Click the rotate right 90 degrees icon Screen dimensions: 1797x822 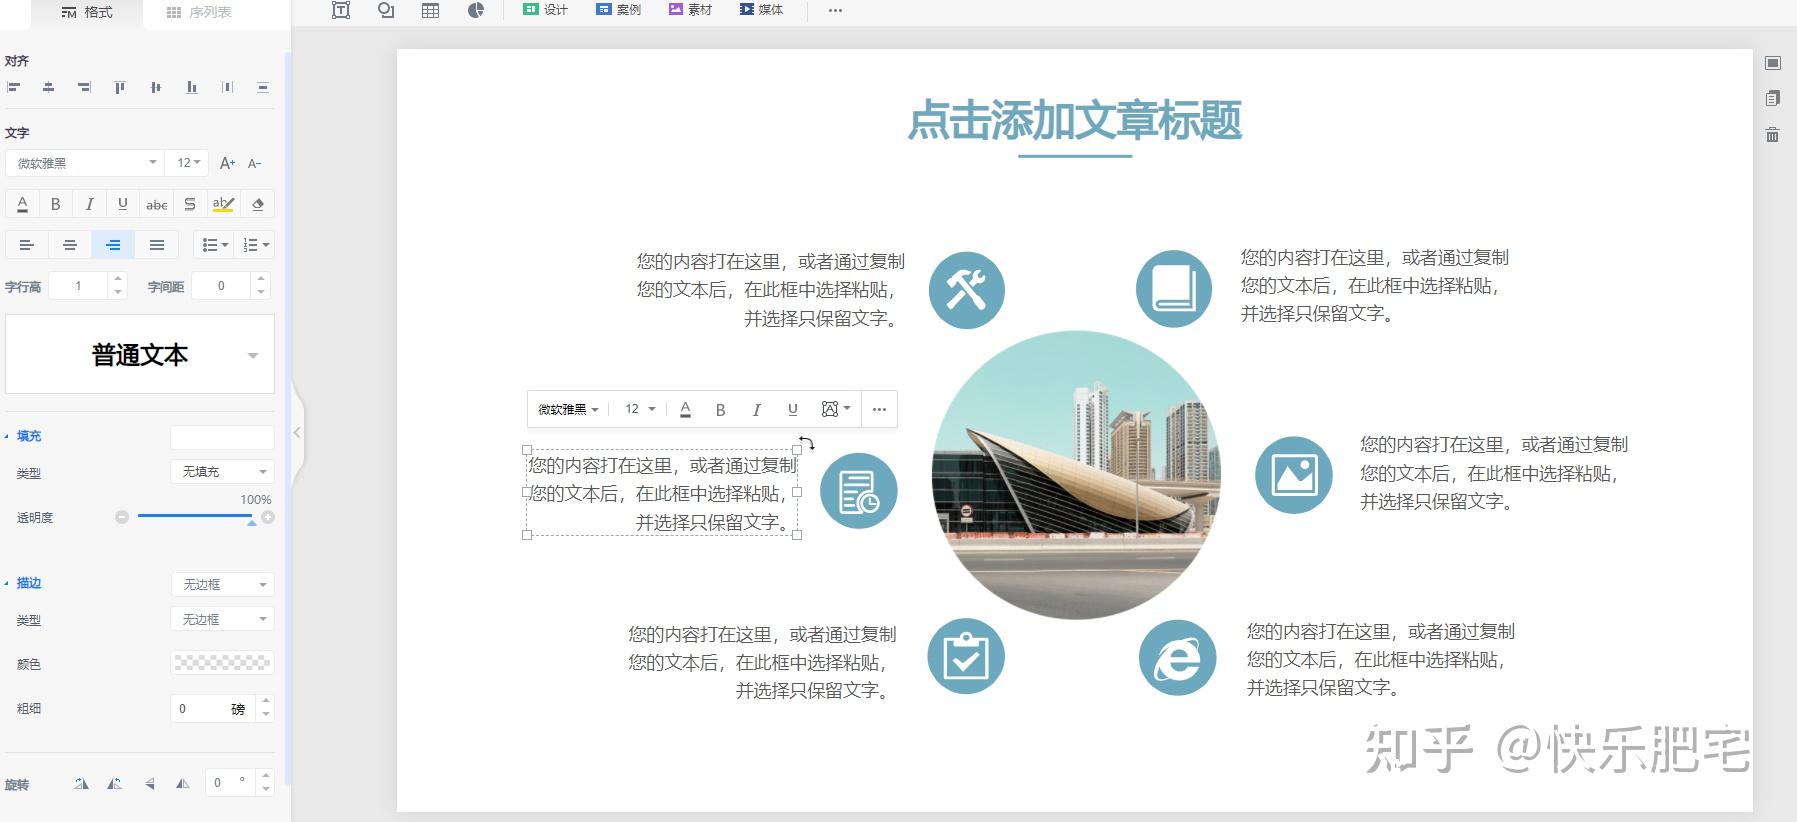point(81,784)
